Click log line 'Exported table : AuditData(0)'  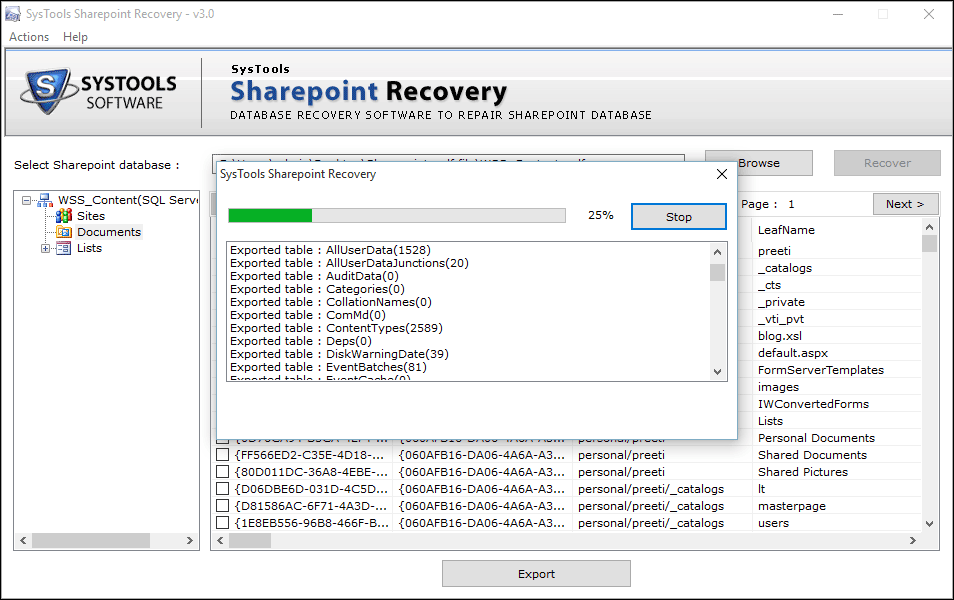[315, 276]
